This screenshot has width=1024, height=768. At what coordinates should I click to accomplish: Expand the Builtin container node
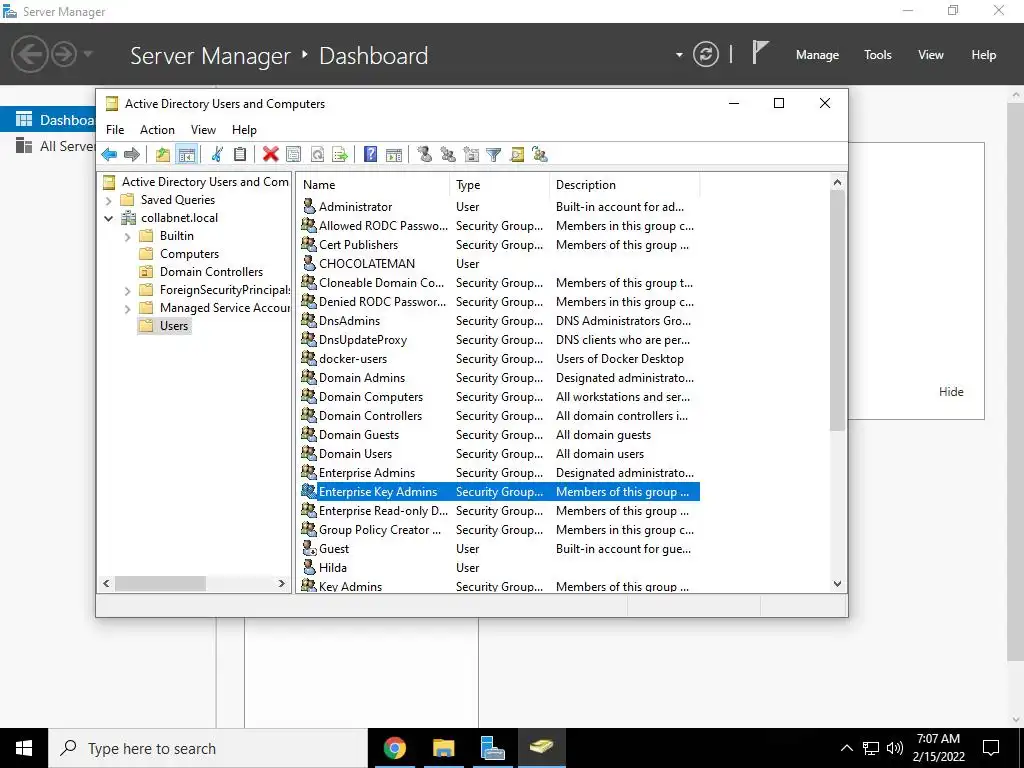click(x=127, y=236)
